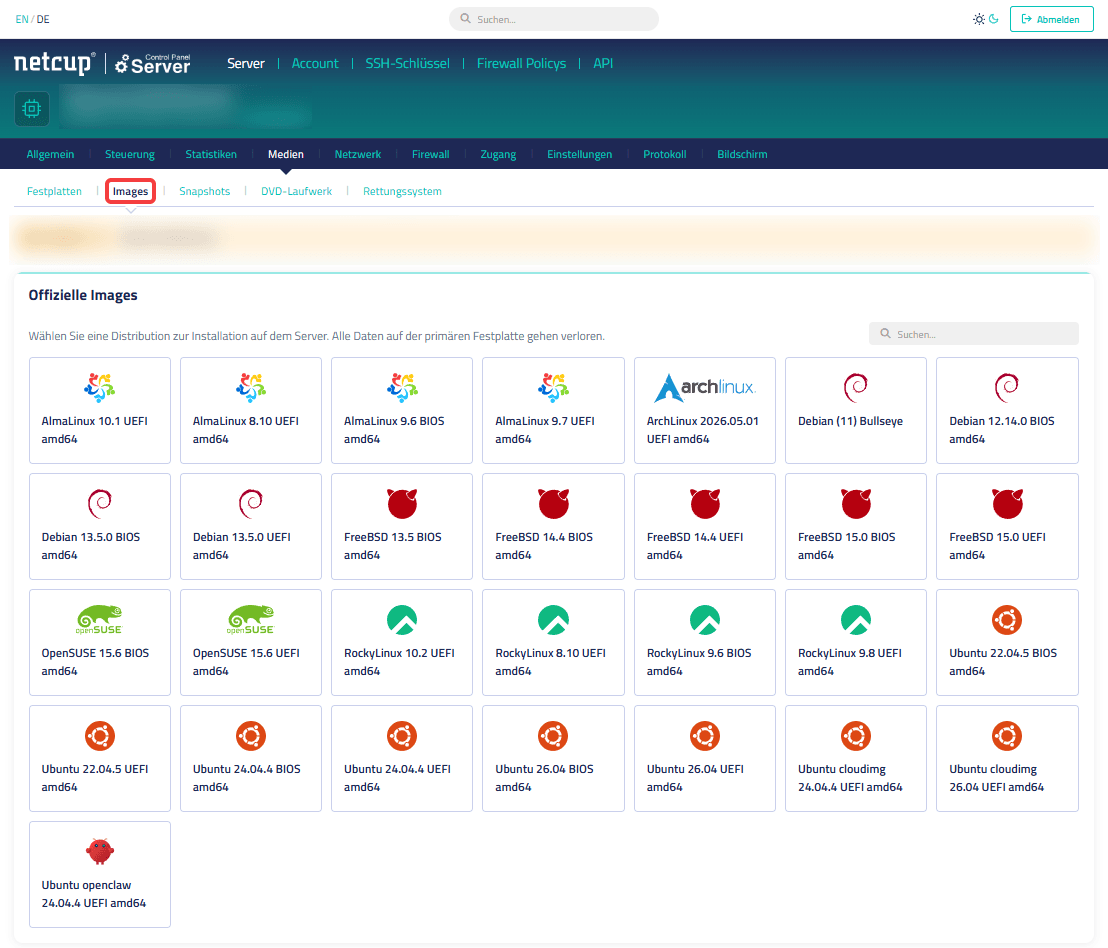The height and width of the screenshot is (948, 1108).
Task: Switch to the Snapshots sub-tab
Action: click(x=205, y=191)
